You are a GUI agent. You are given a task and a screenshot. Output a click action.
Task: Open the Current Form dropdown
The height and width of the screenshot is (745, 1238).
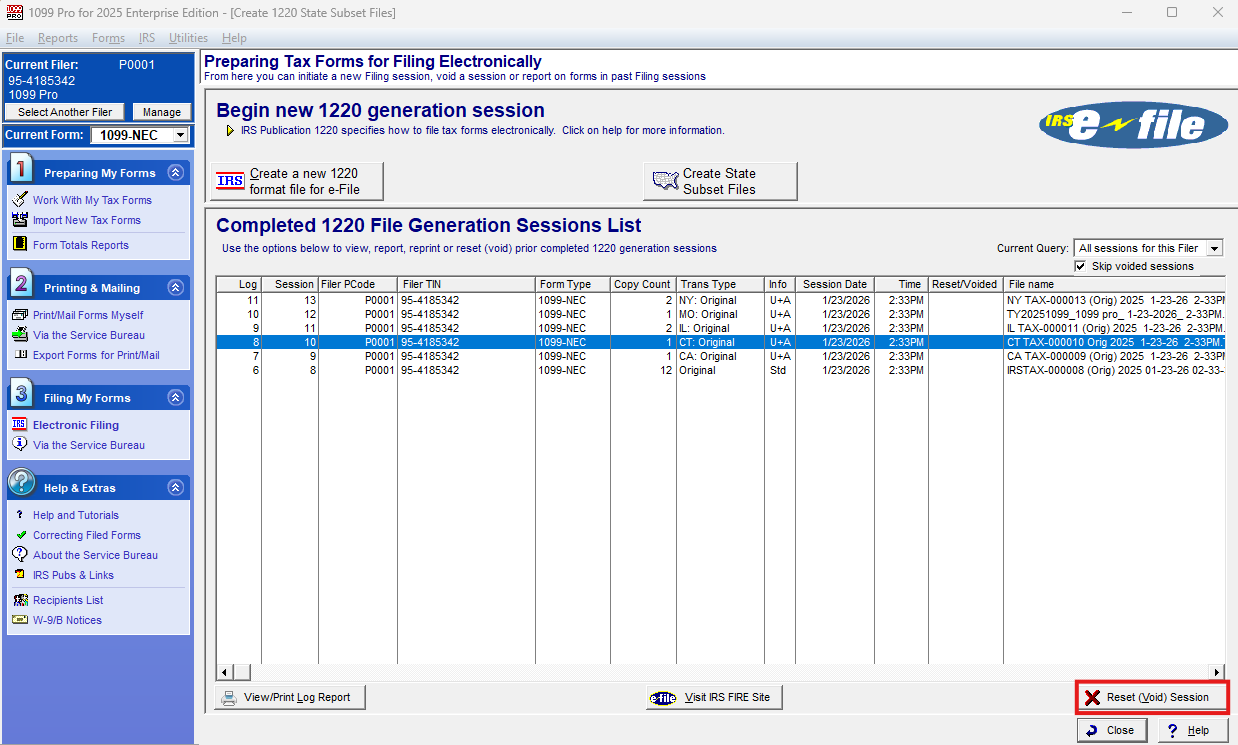180,135
